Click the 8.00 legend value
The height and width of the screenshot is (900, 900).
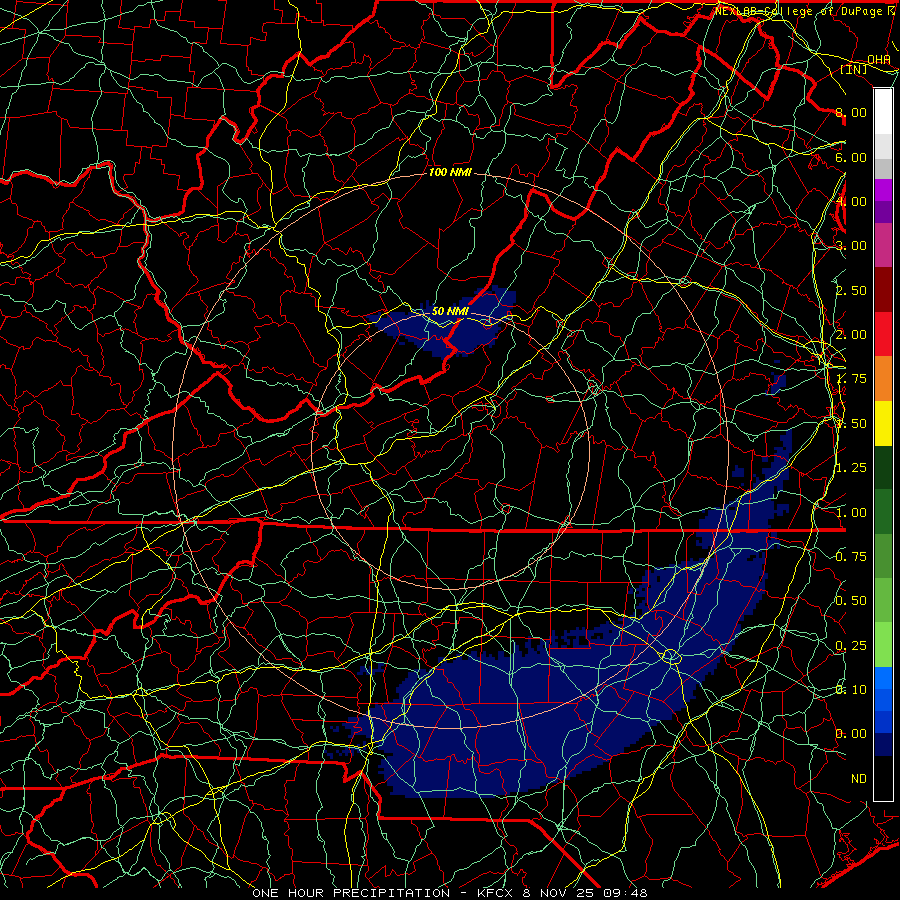851,112
